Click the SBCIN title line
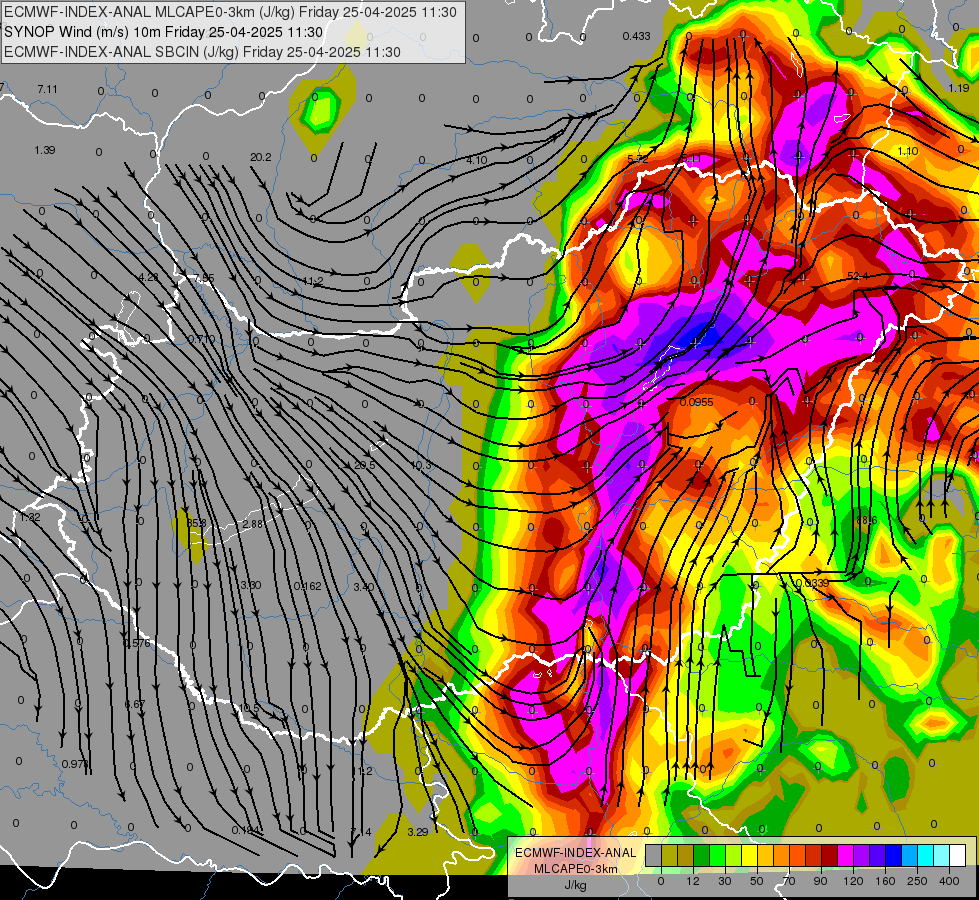Screen dimensions: 979x900 202,52
